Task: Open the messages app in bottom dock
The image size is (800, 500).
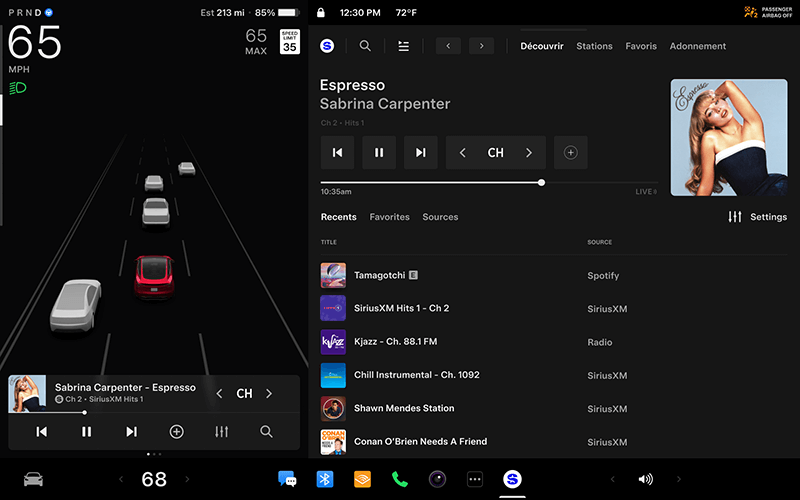Action: click(288, 479)
